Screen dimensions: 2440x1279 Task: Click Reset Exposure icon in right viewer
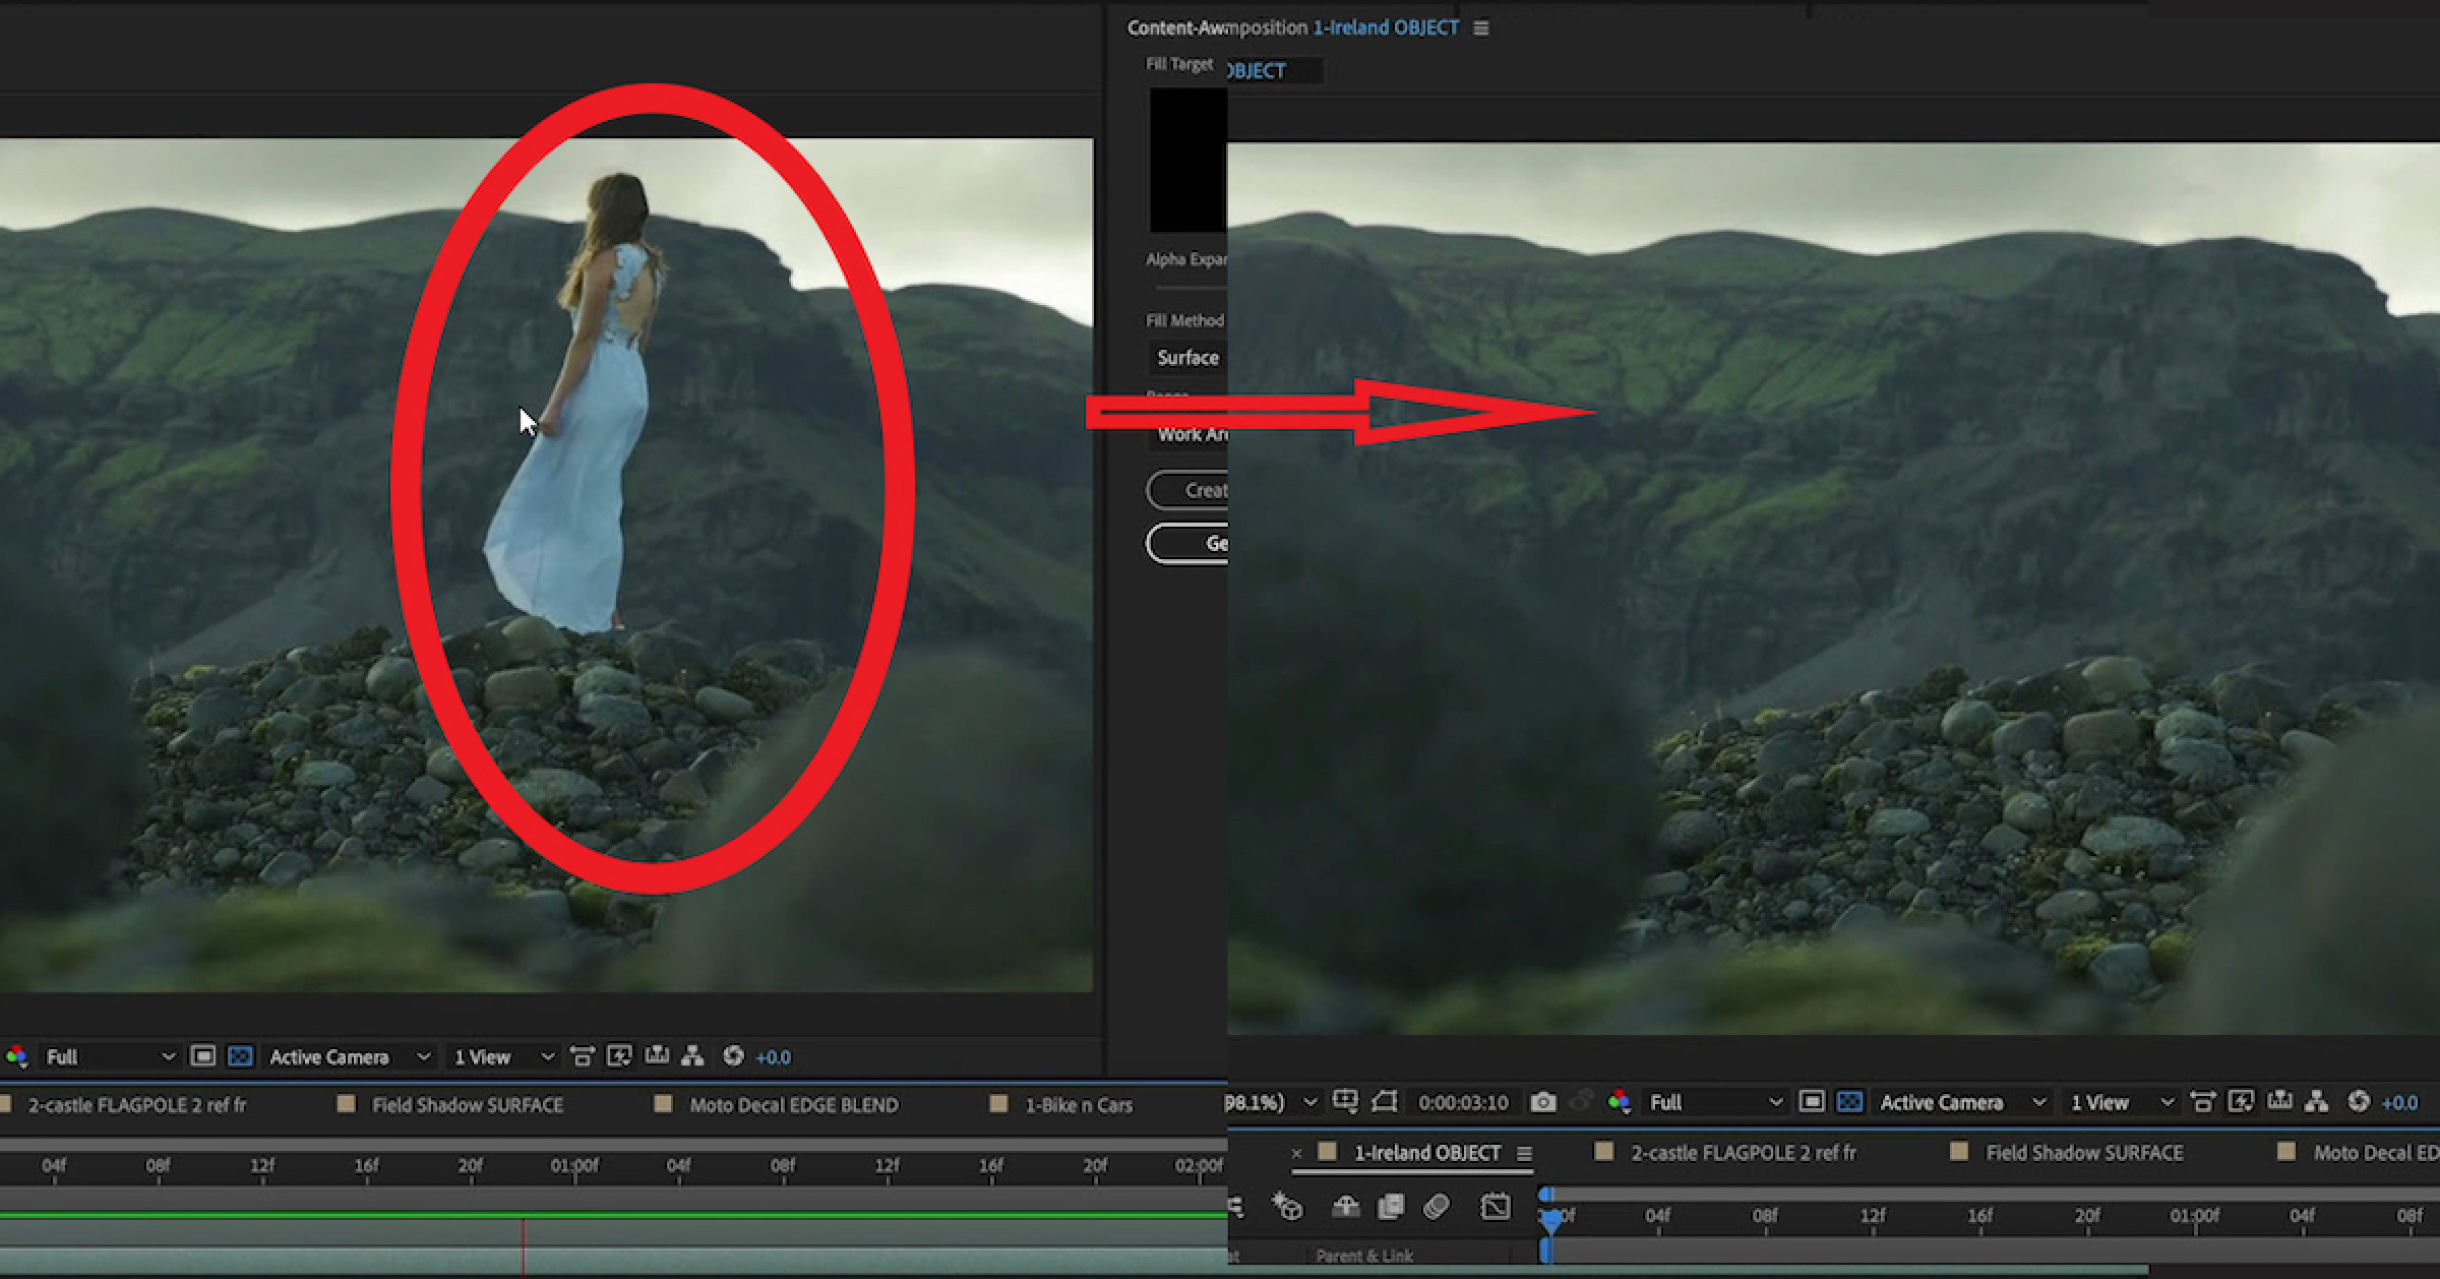[x=2359, y=1101]
